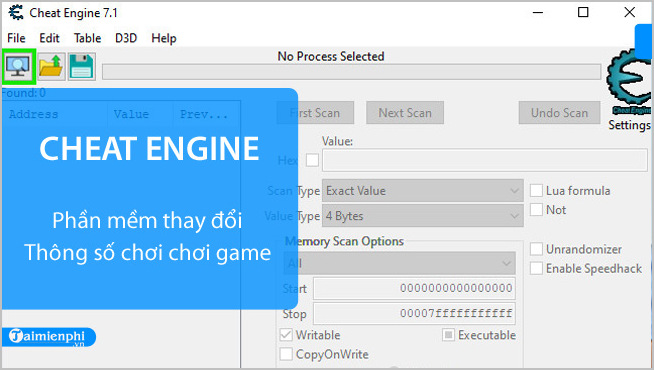Screen dimensions: 654x370
Task: Close the Cheat Engine window
Action: (x=629, y=13)
